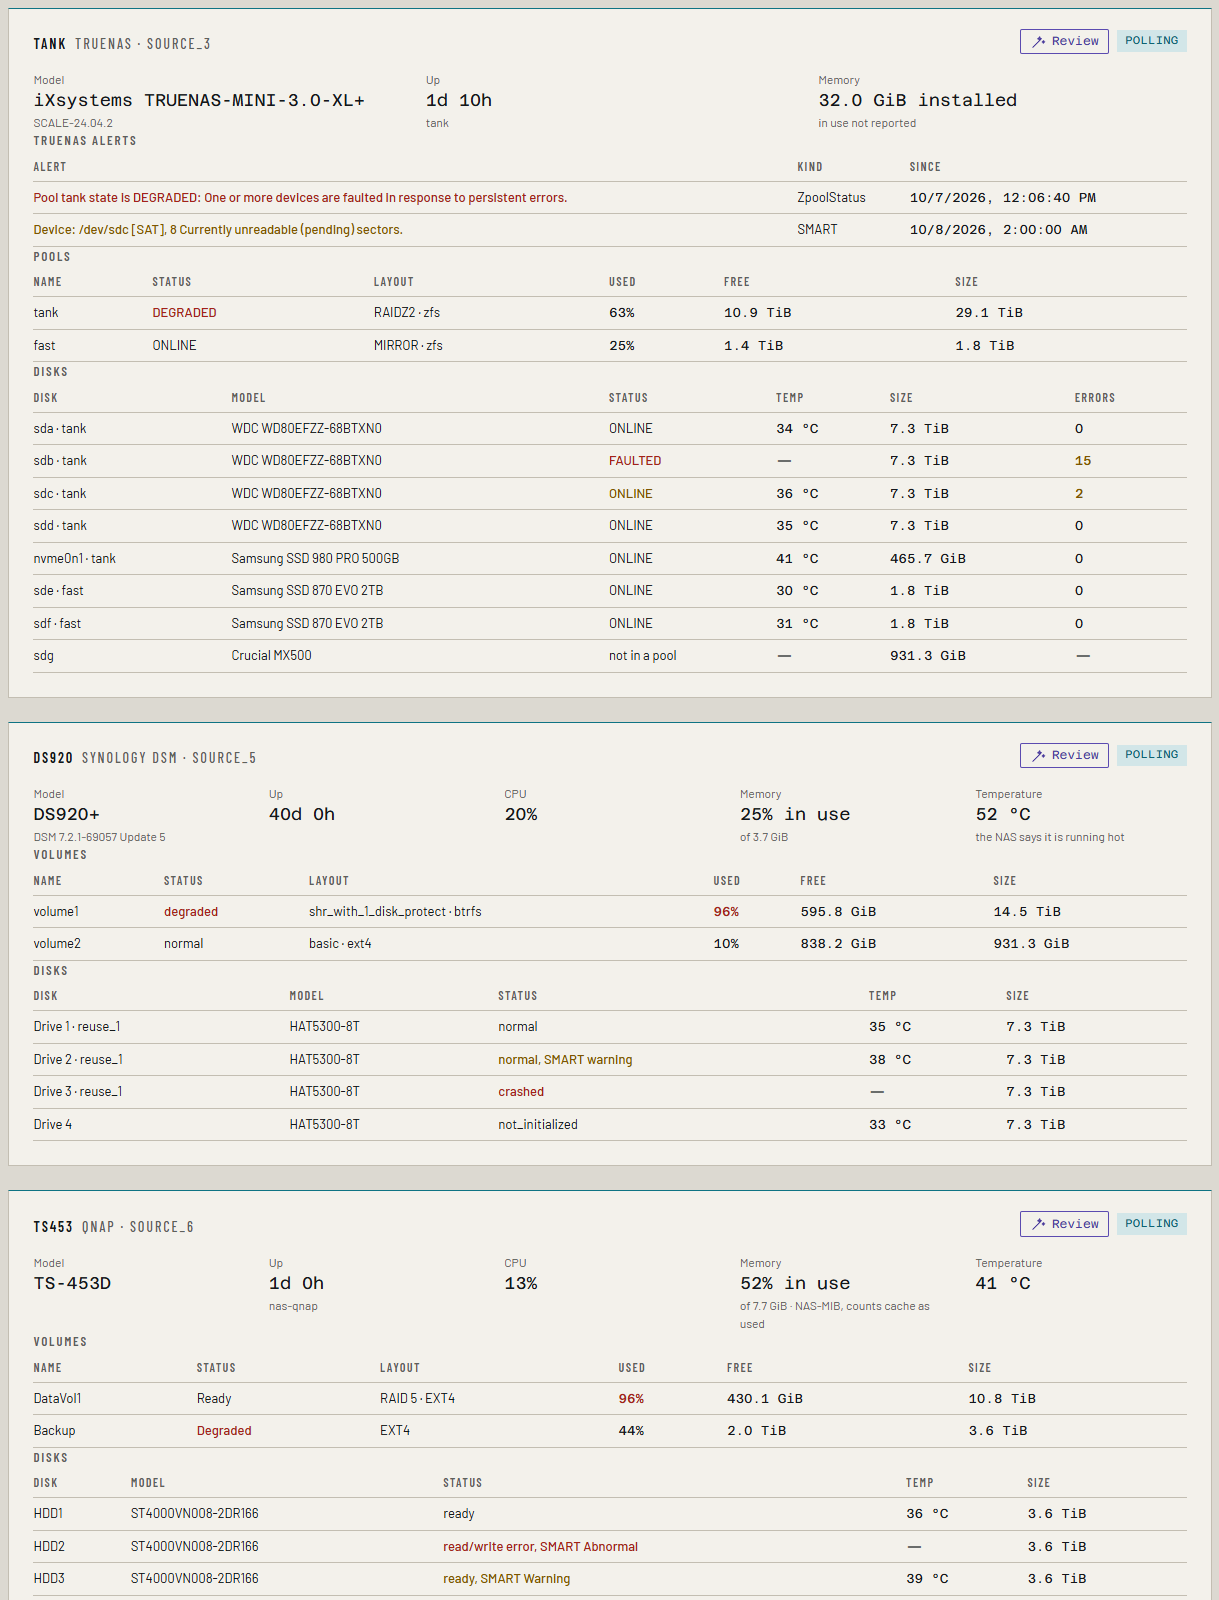The width and height of the screenshot is (1219, 1600).
Task: Click the sdf · fast disk name
Action: tap(57, 624)
